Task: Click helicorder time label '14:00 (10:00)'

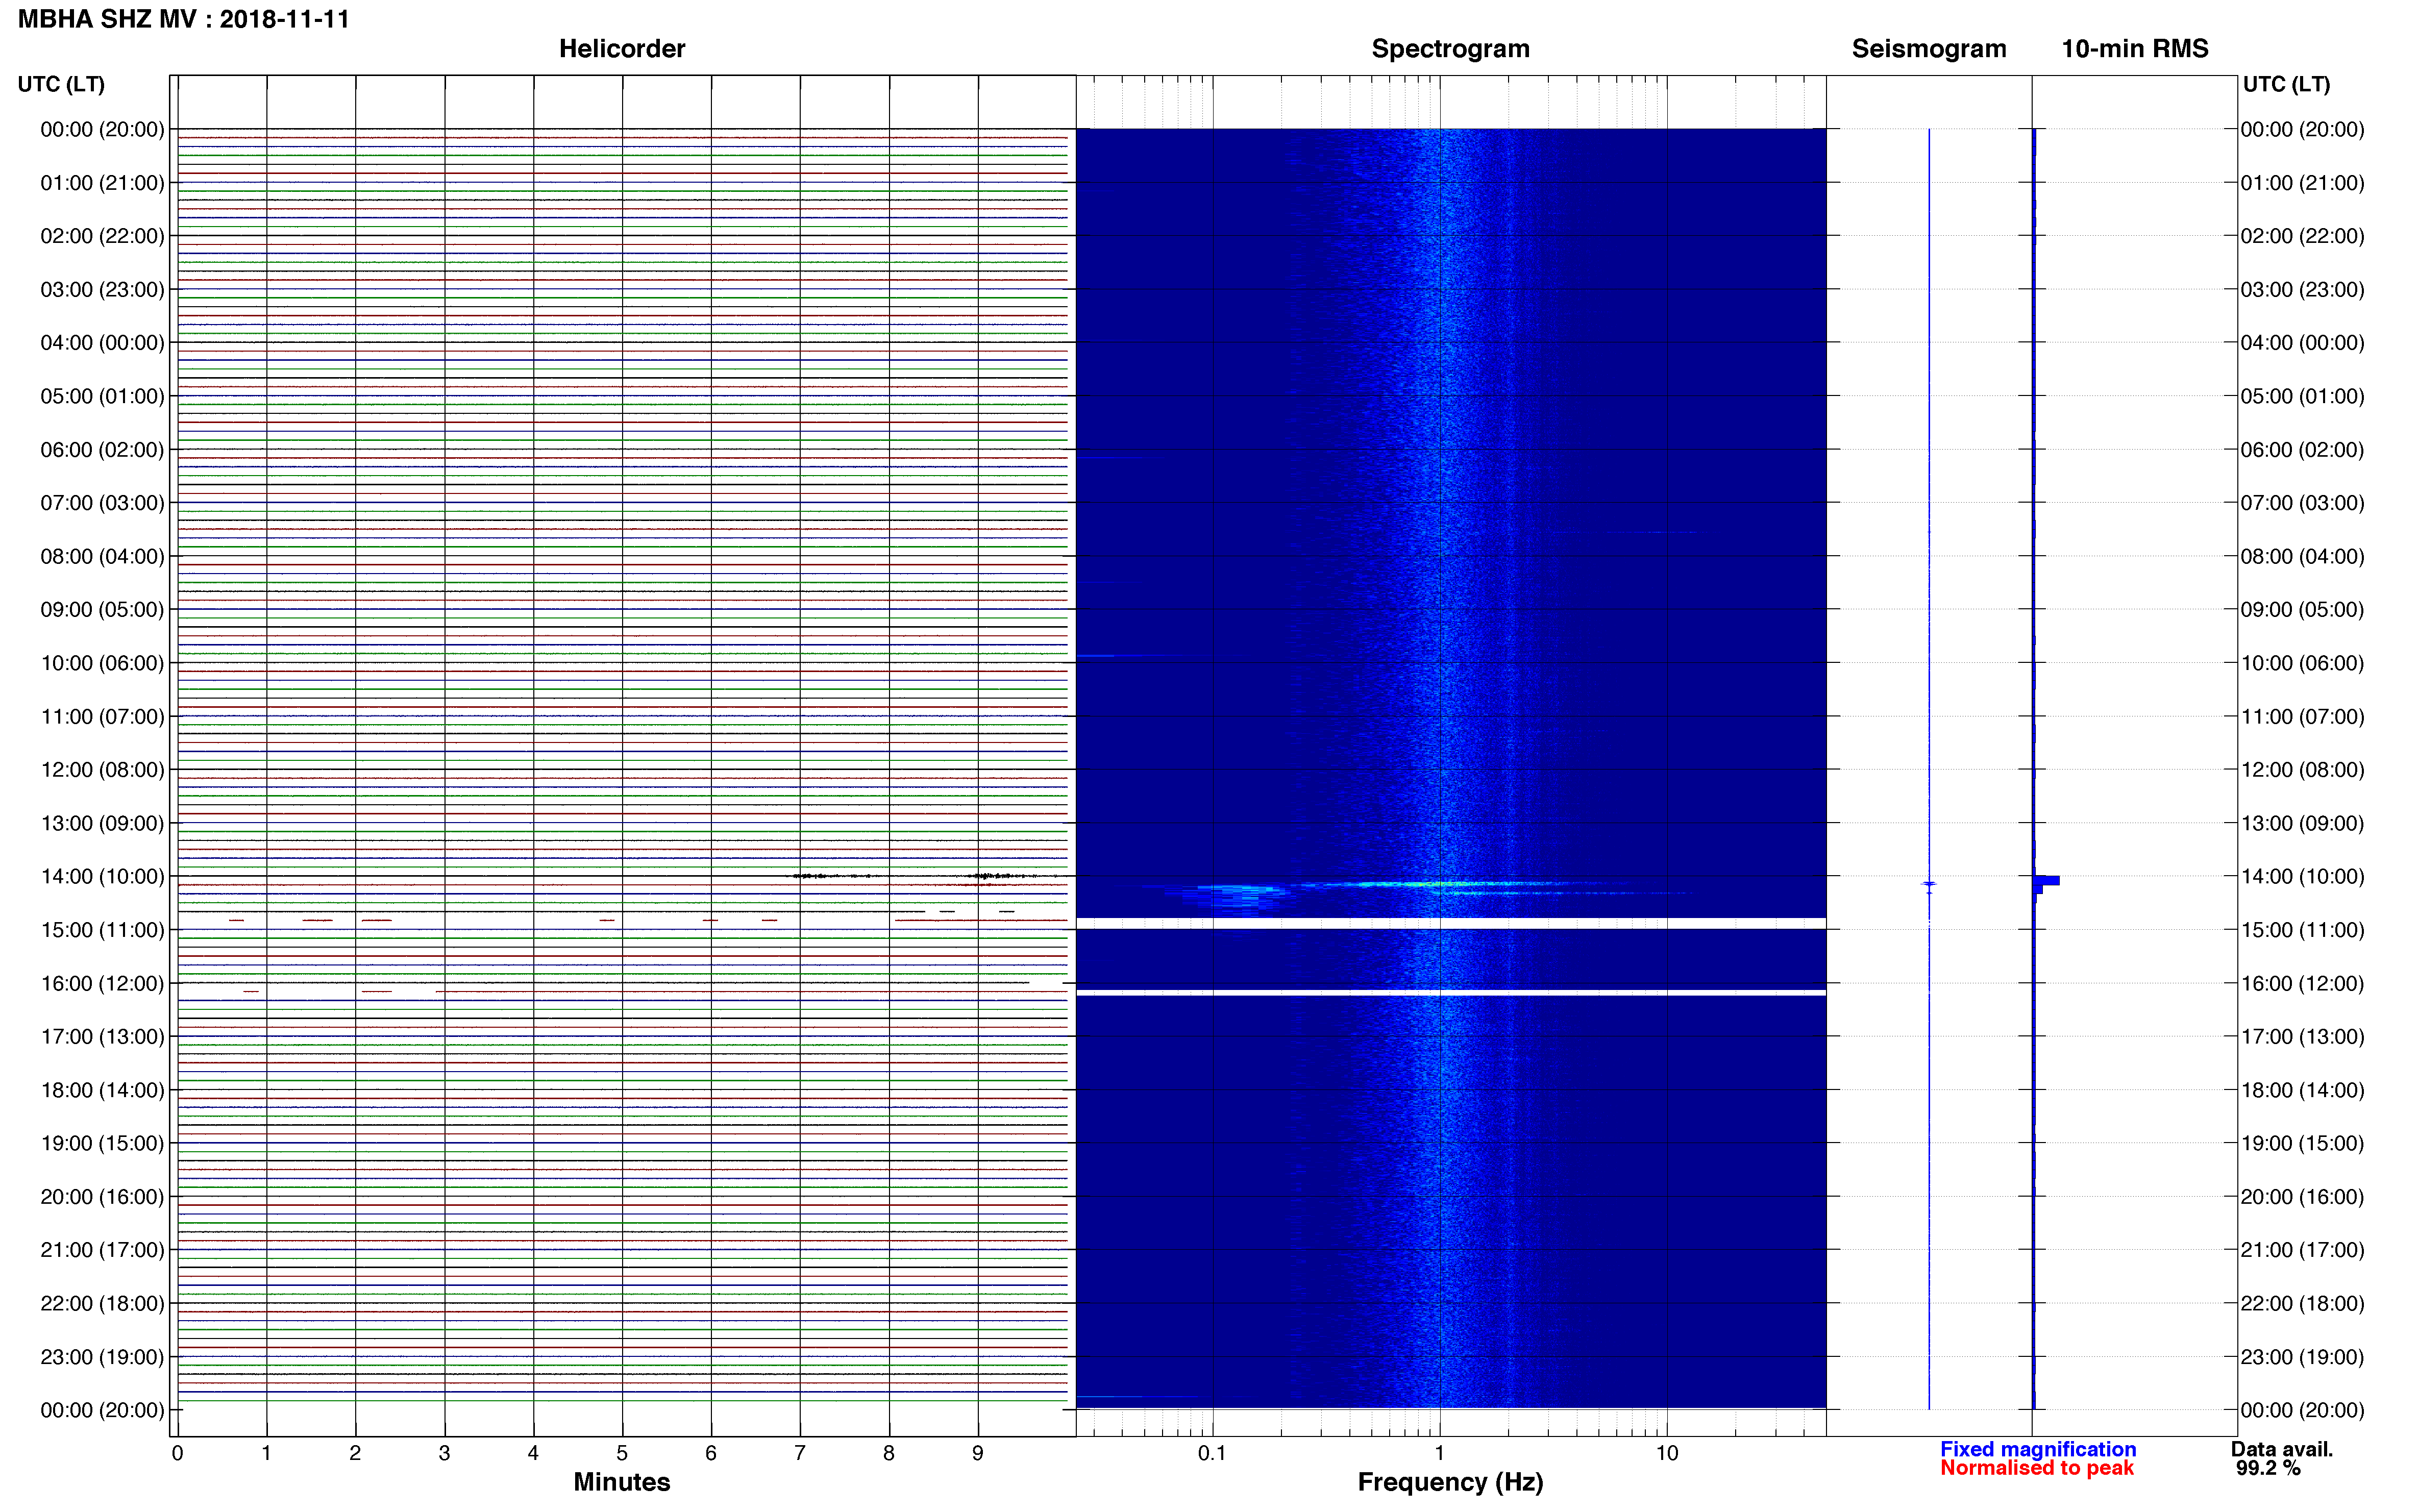Action: click(102, 877)
